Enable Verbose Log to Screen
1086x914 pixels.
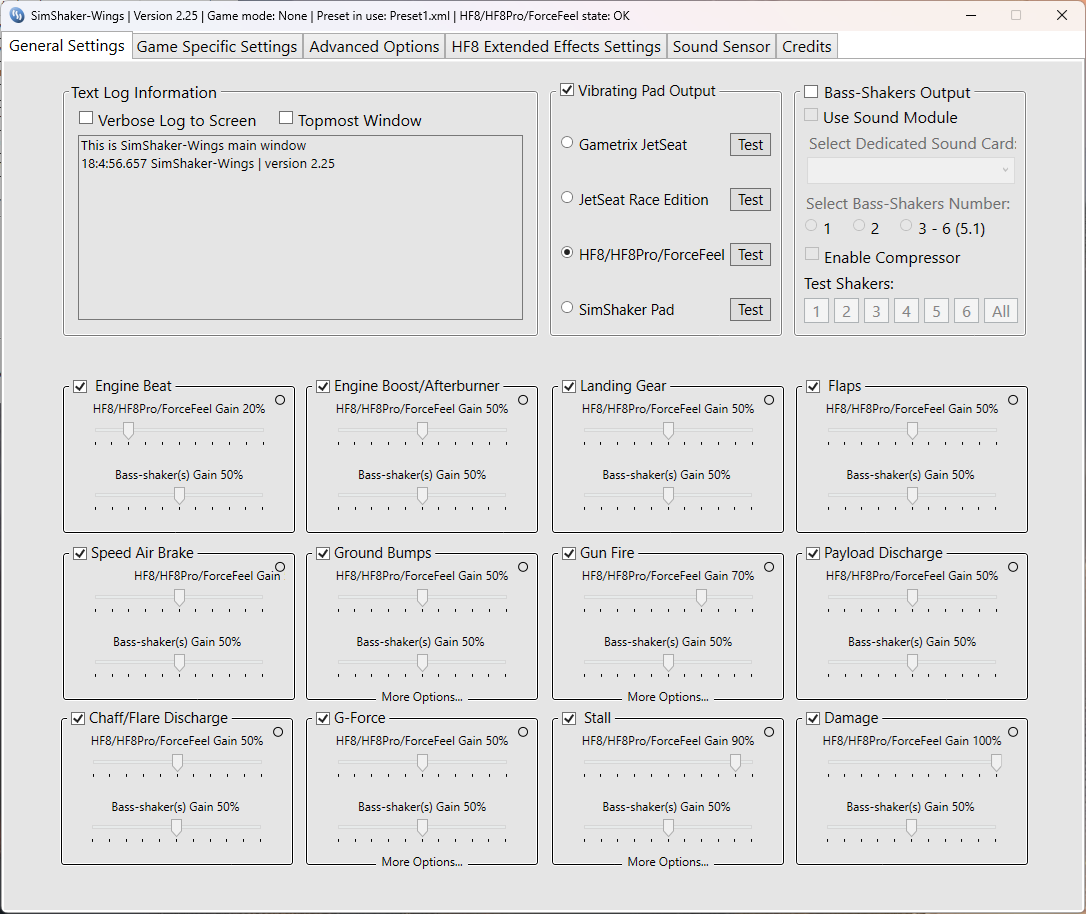click(x=86, y=117)
